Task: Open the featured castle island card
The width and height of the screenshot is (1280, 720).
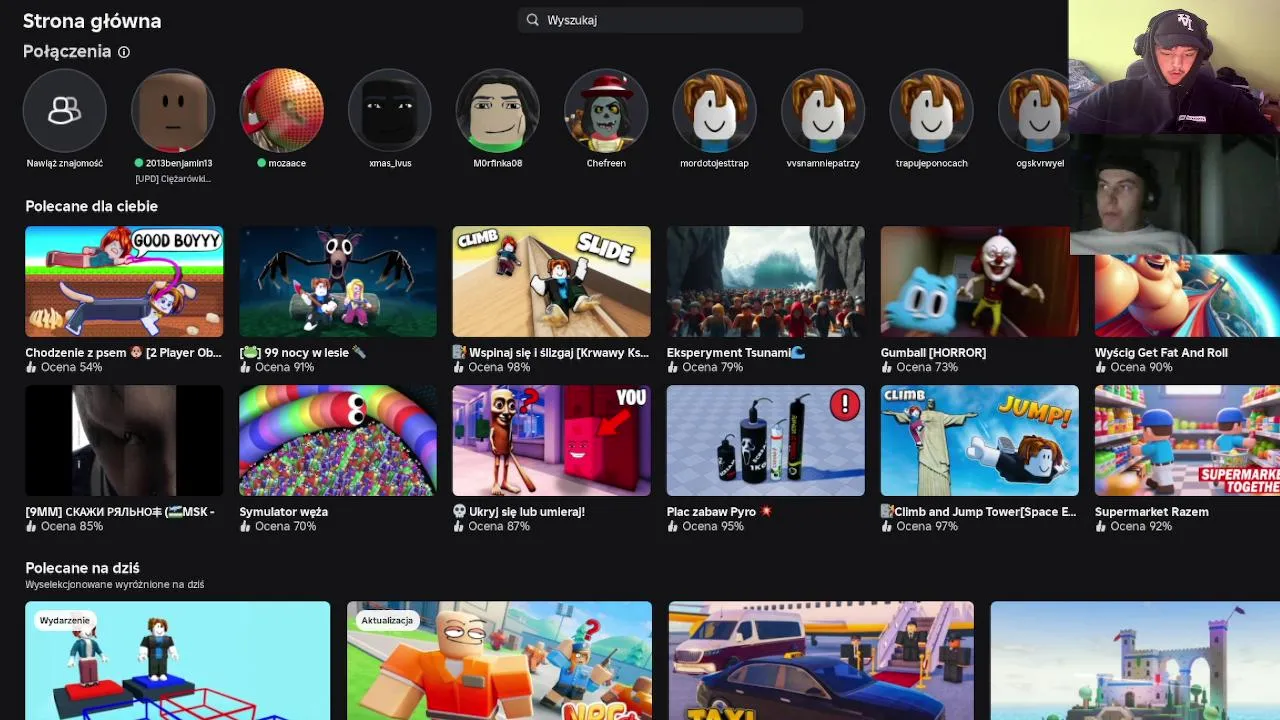Action: pyautogui.click(x=1135, y=660)
